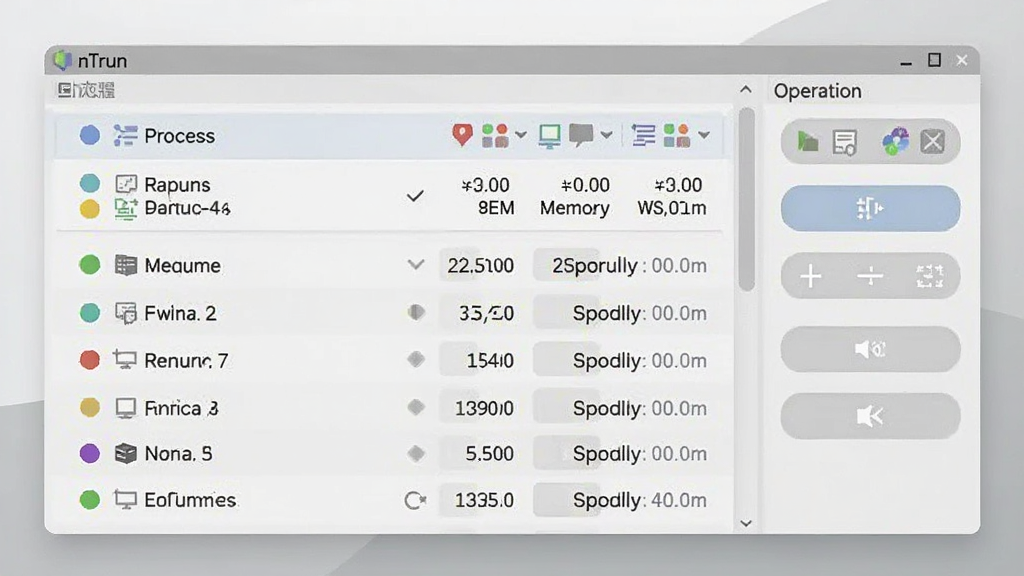This screenshot has width=1024, height=576.
Task: Click the vertical scrollbar thumb
Action: click(x=746, y=199)
